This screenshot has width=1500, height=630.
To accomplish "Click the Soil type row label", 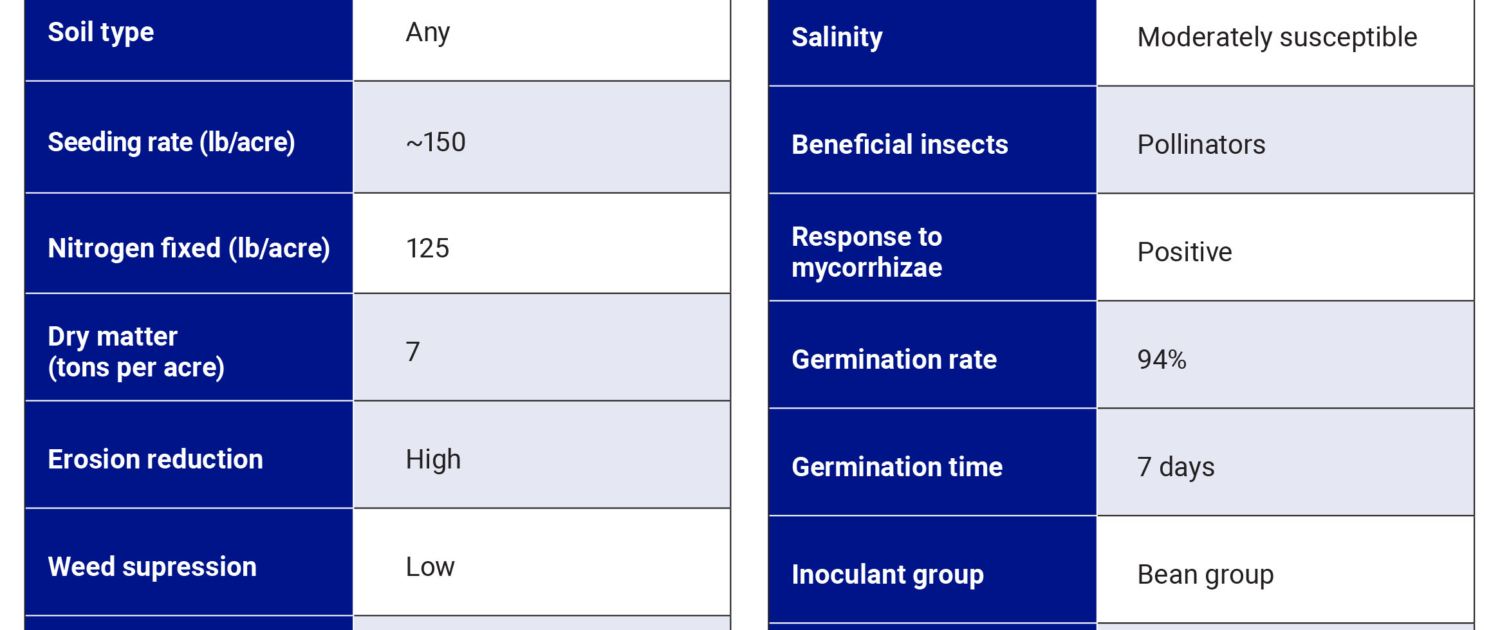I will 101,32.
